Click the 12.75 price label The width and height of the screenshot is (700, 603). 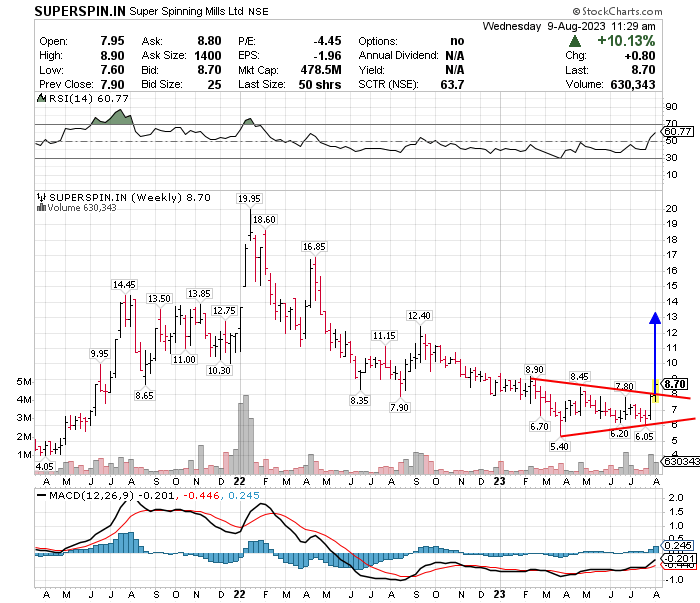pyautogui.click(x=224, y=311)
